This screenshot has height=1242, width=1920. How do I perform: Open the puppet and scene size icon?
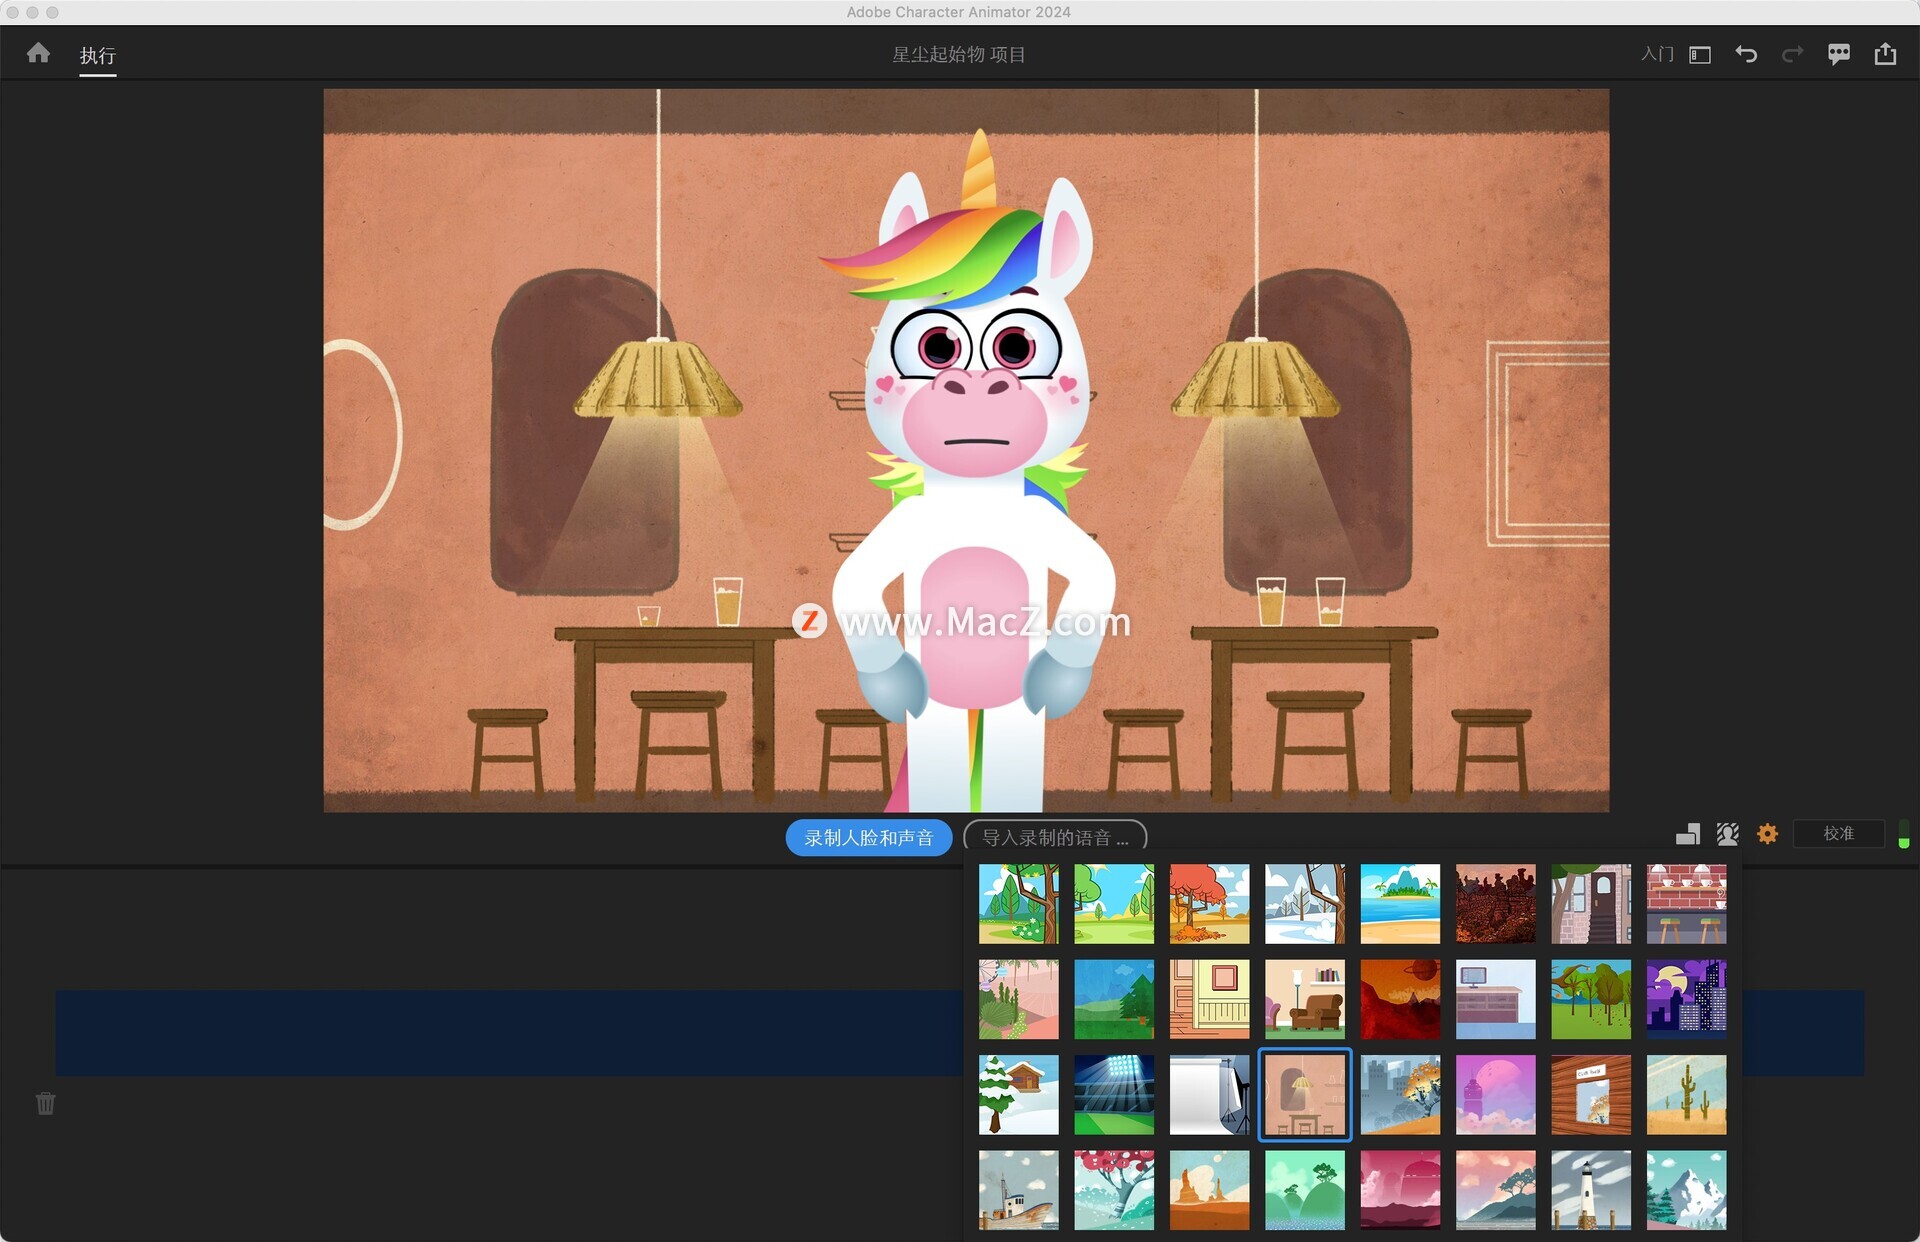1688,834
